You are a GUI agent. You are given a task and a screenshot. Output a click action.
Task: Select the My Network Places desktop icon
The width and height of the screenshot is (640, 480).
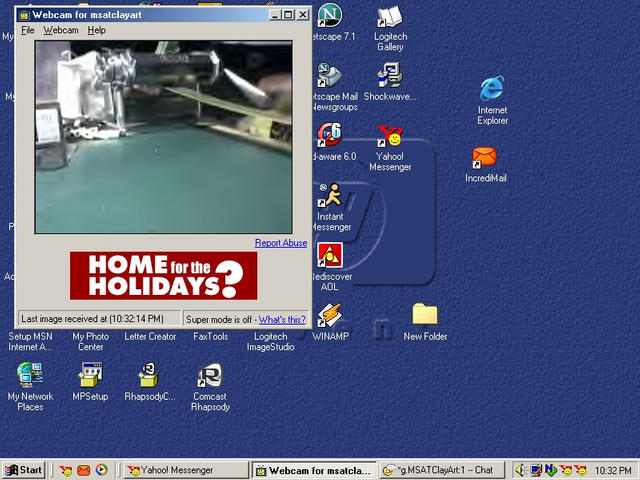click(x=30, y=375)
